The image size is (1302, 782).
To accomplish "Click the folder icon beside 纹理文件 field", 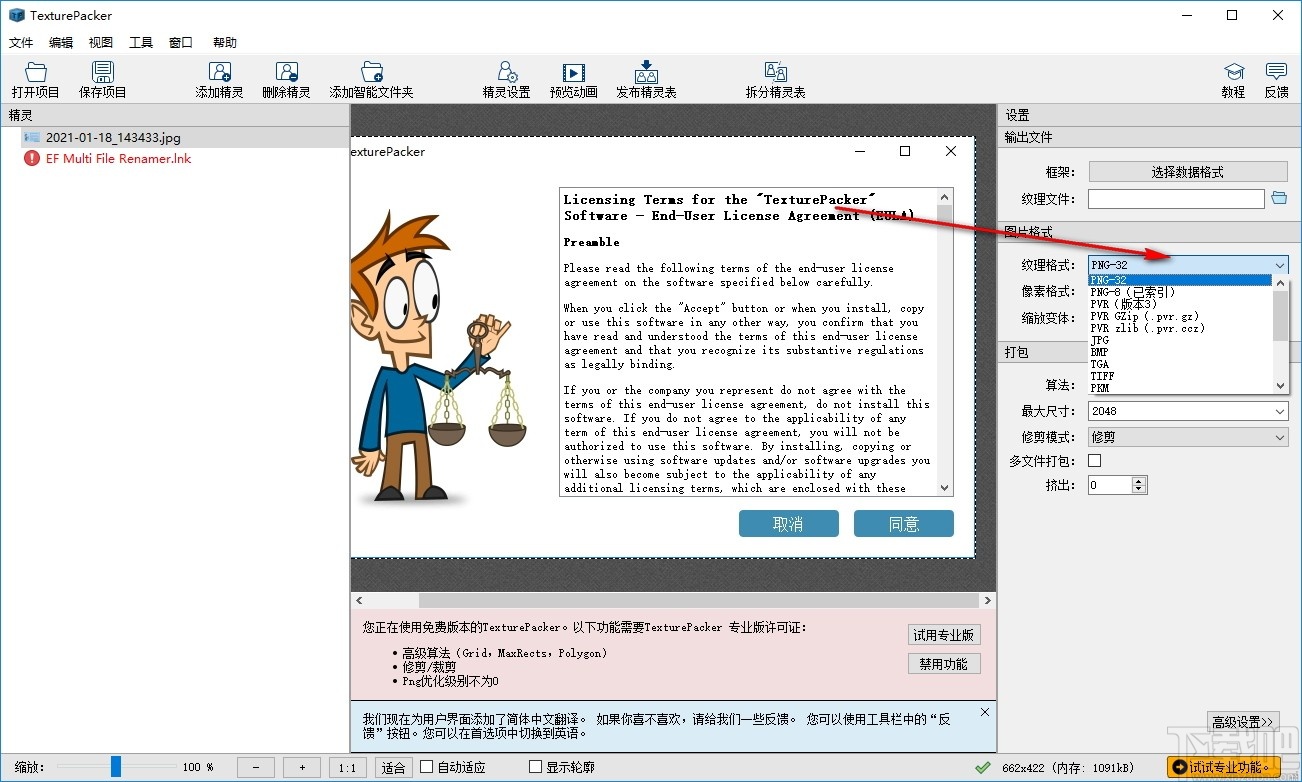I will (x=1279, y=199).
